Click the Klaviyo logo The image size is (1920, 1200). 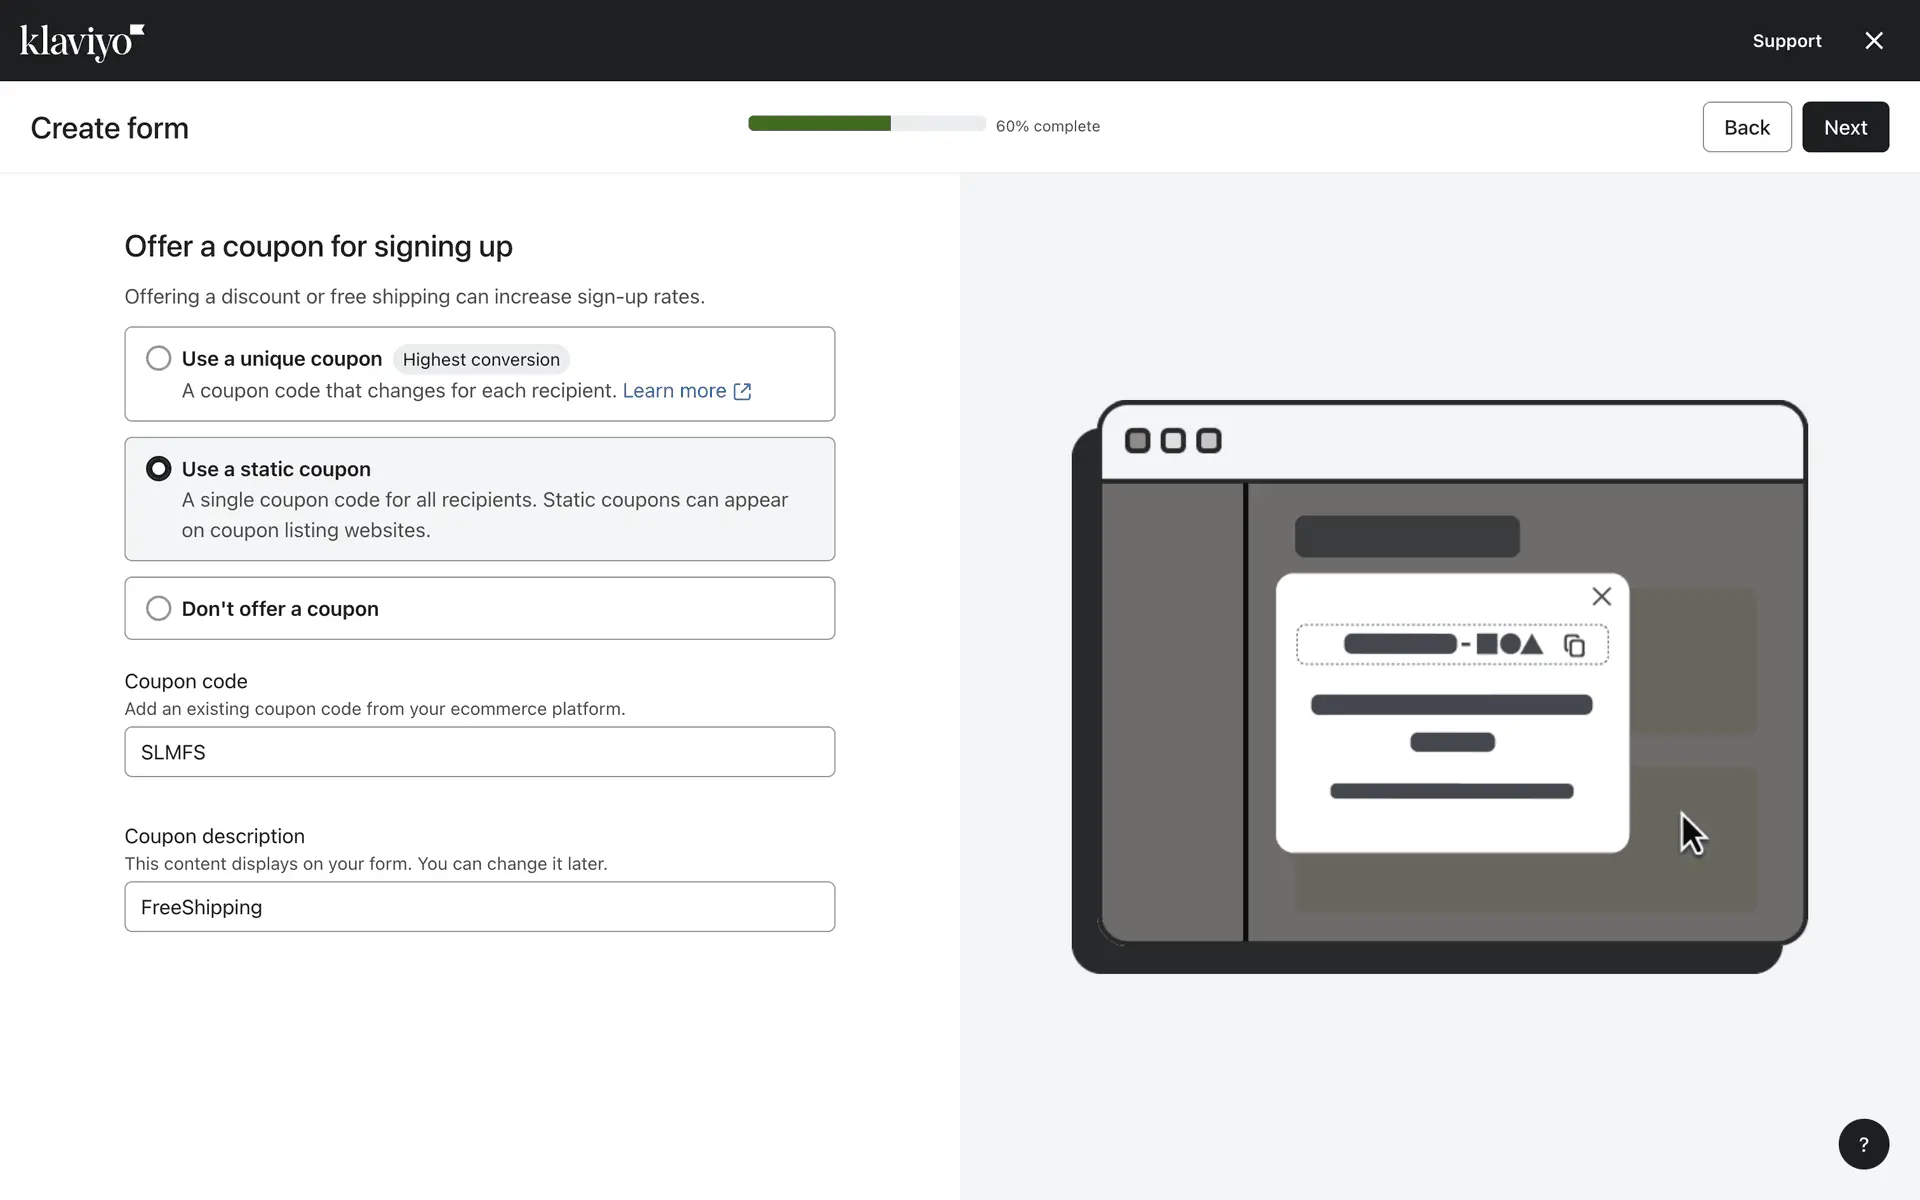[82, 42]
